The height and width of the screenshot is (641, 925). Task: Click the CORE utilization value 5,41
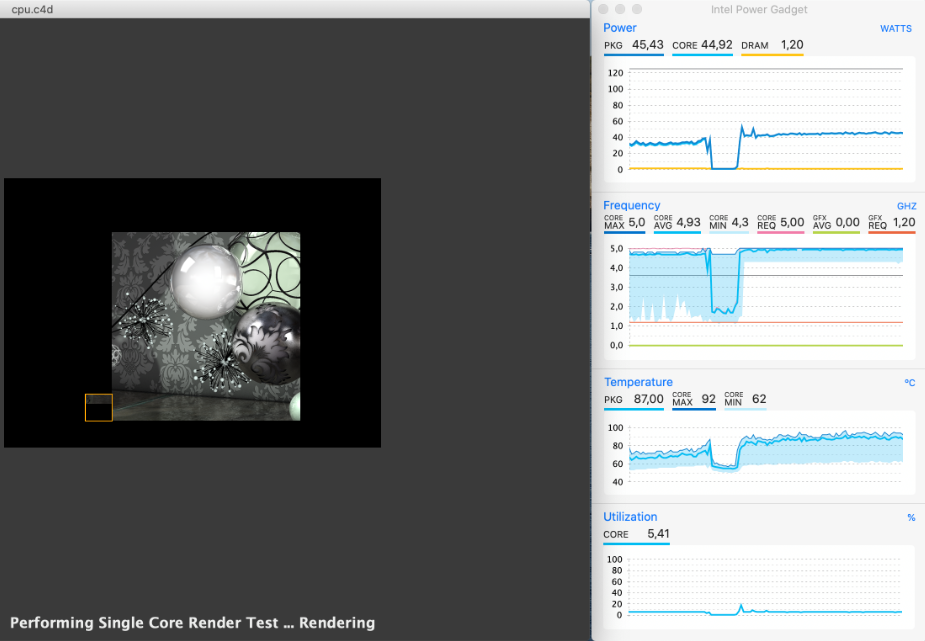pos(658,534)
